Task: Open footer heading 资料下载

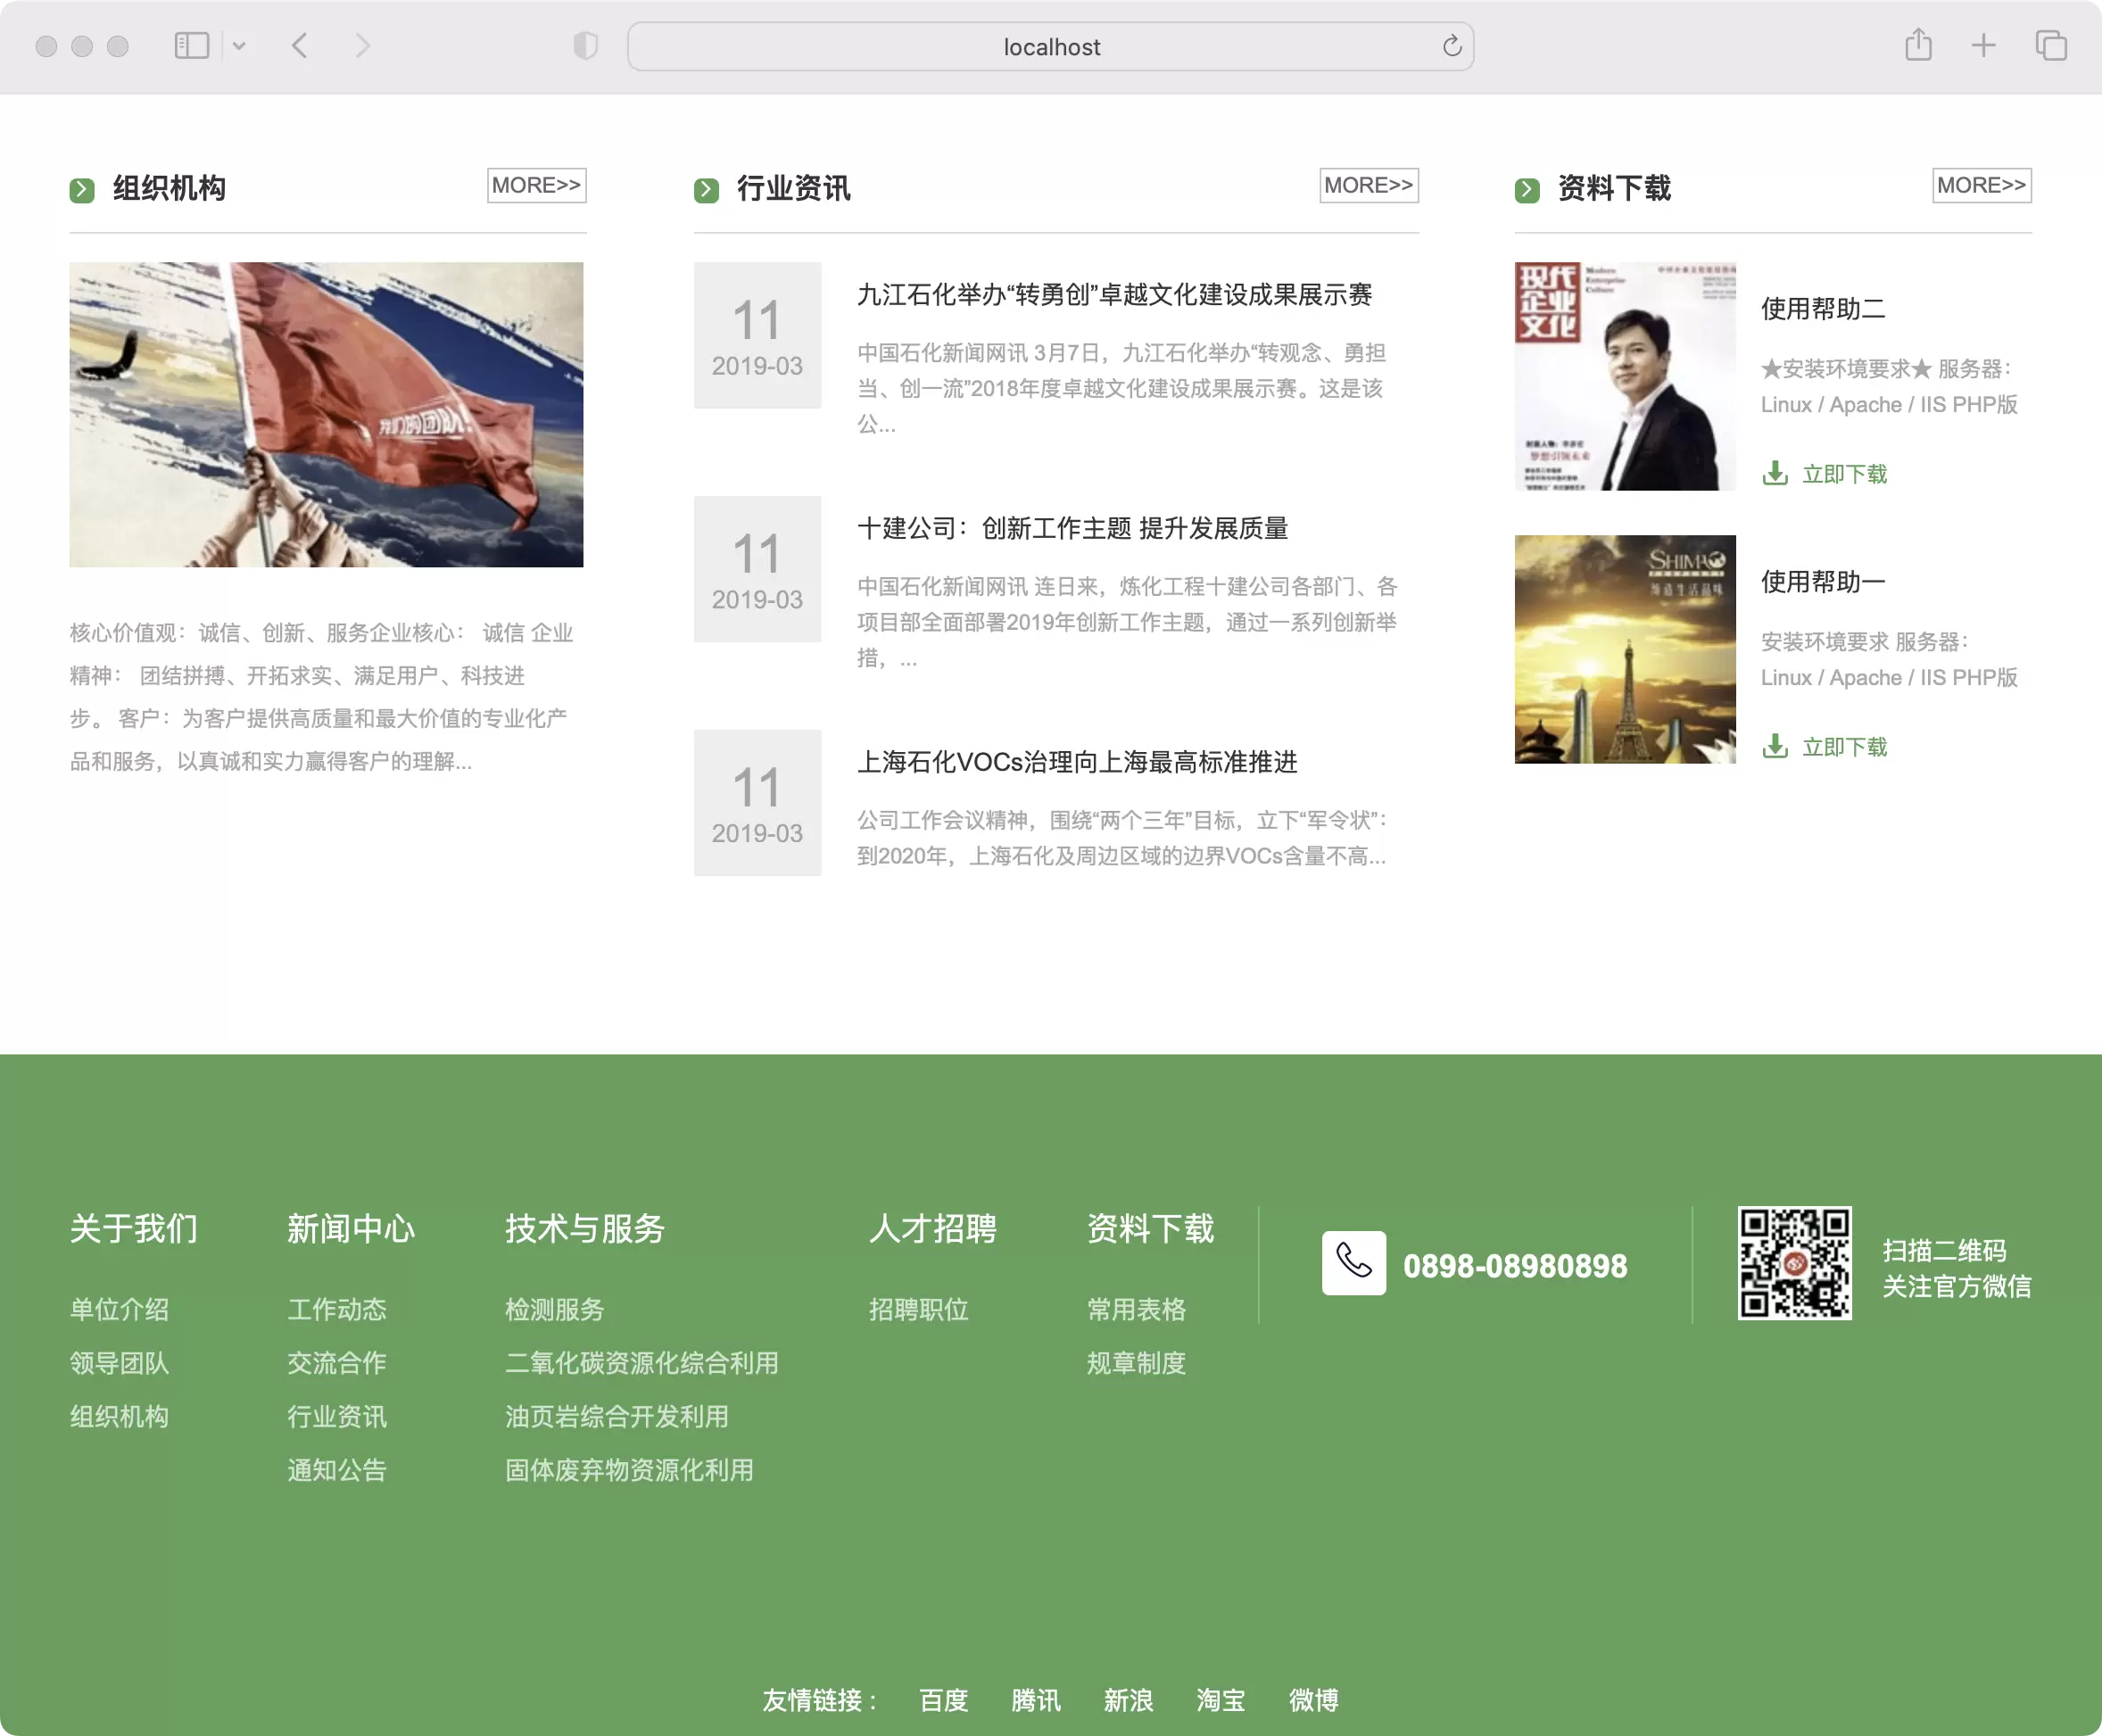Action: click(x=1151, y=1229)
